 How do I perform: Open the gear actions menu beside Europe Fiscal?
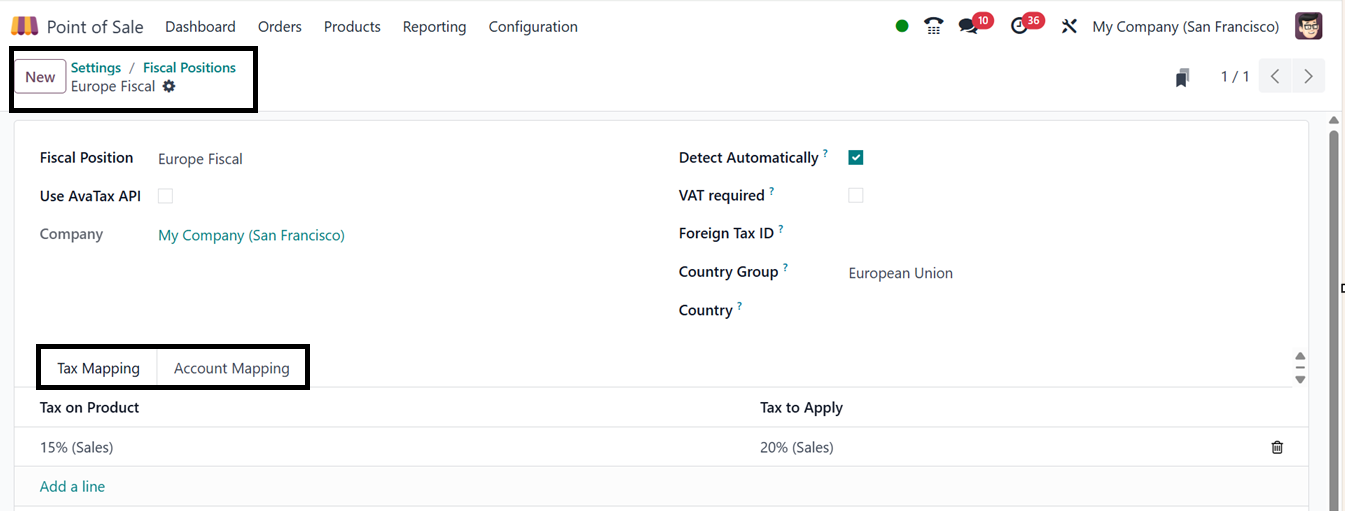tap(169, 86)
